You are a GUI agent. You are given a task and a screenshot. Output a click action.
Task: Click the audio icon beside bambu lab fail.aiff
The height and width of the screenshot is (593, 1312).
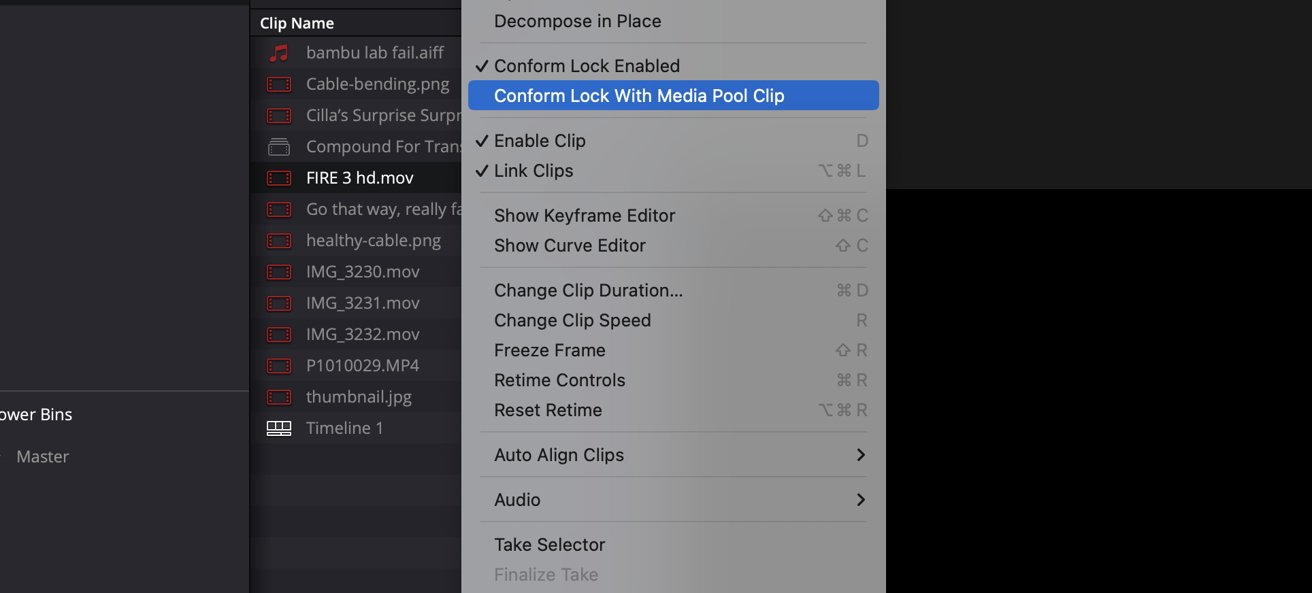pyautogui.click(x=278, y=52)
